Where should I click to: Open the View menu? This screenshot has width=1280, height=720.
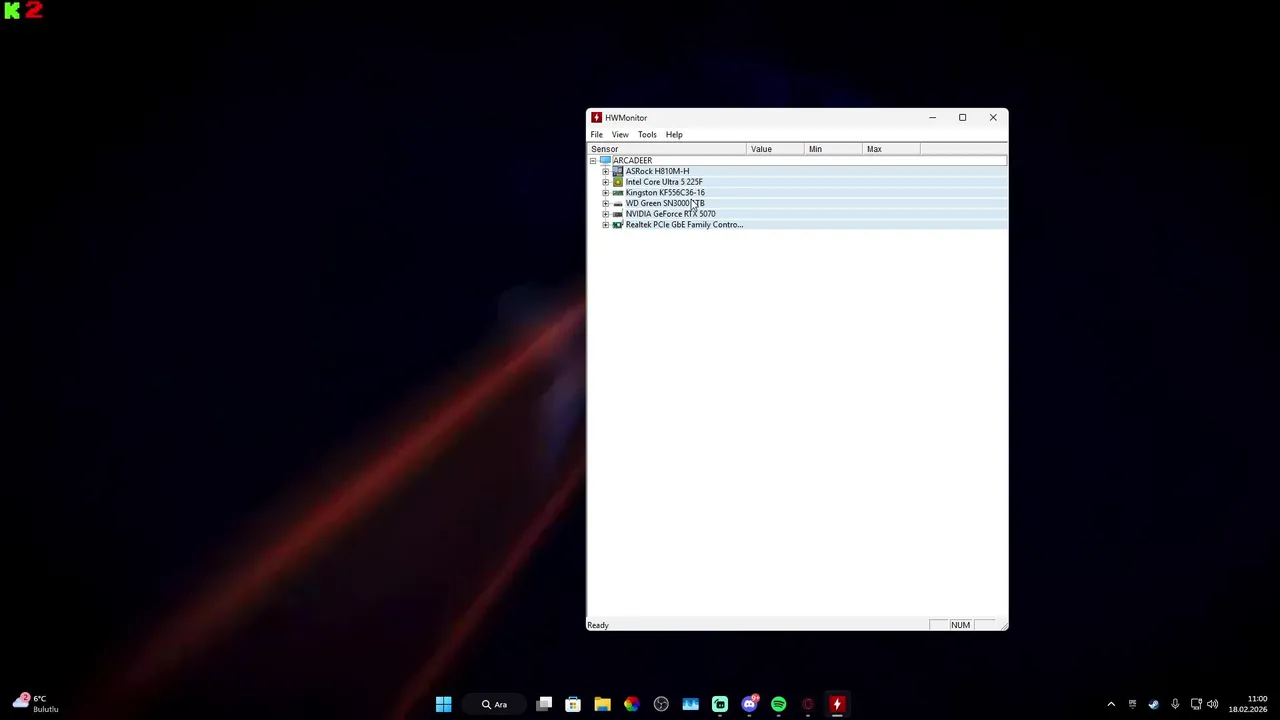[x=620, y=134]
